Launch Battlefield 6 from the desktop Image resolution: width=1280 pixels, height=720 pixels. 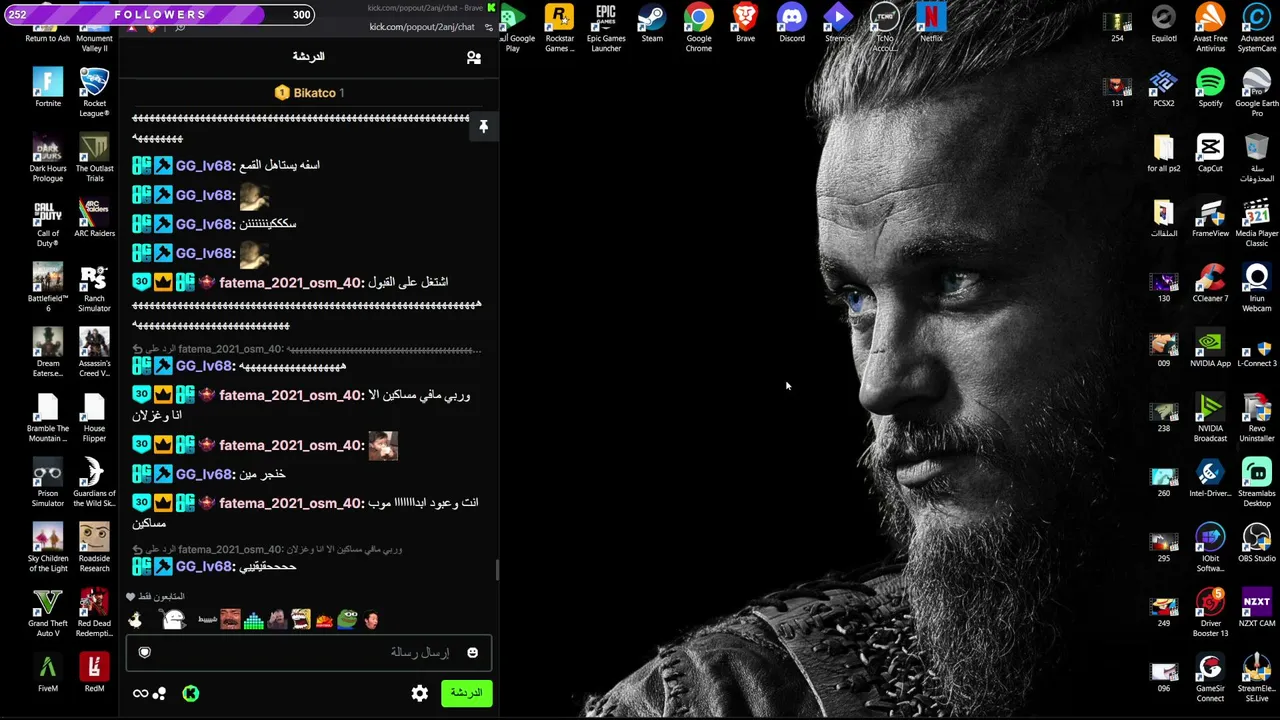tap(47, 287)
